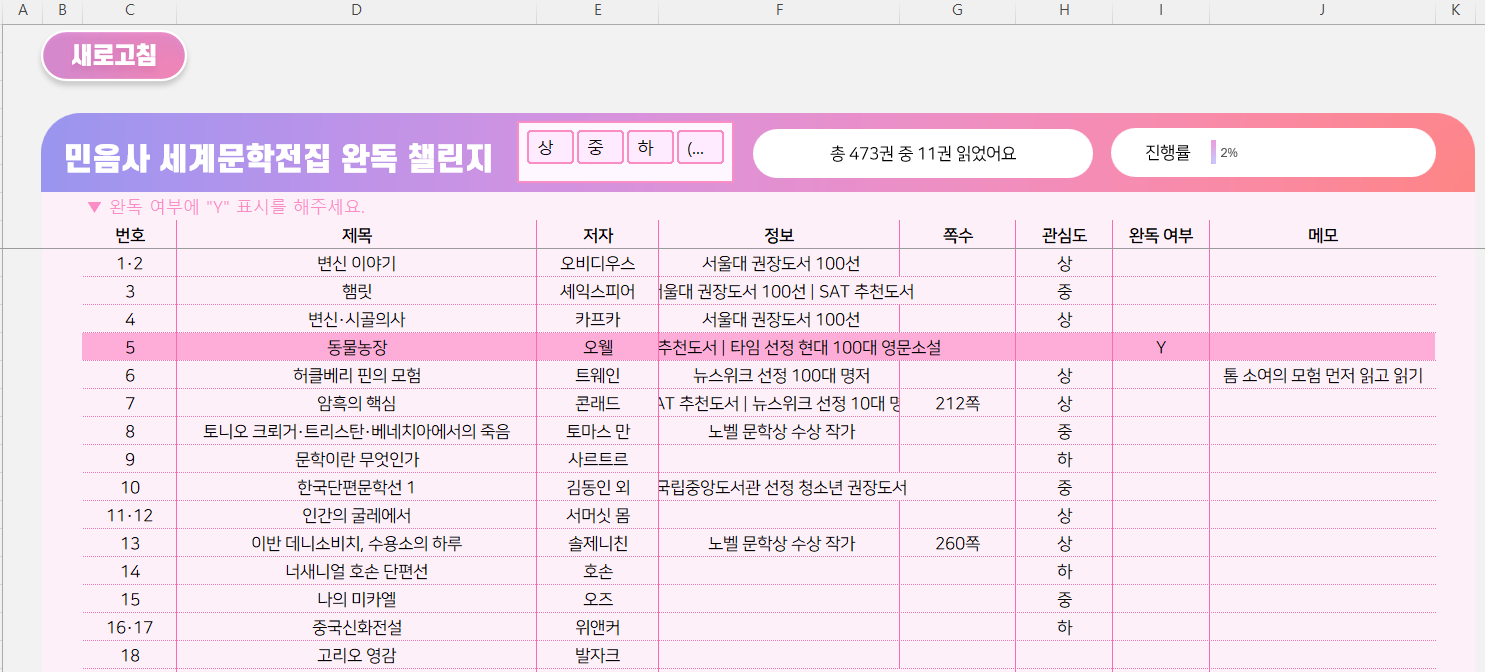Select the "(..." slicer item

point(699,148)
